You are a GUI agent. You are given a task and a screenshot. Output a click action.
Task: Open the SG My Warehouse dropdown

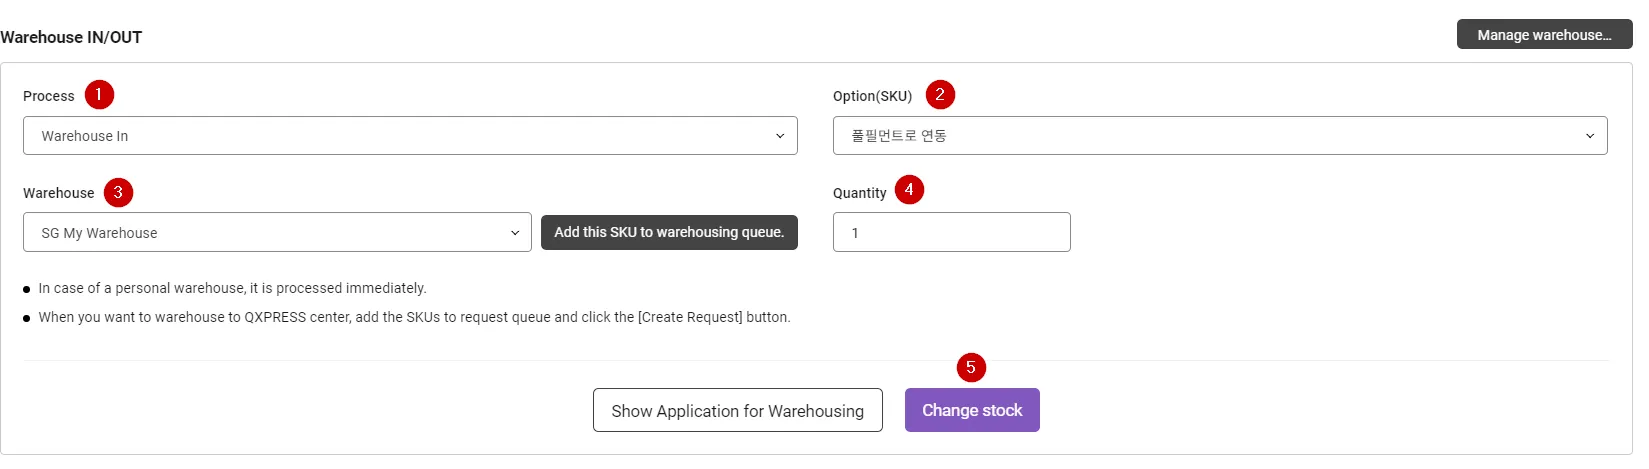click(277, 233)
